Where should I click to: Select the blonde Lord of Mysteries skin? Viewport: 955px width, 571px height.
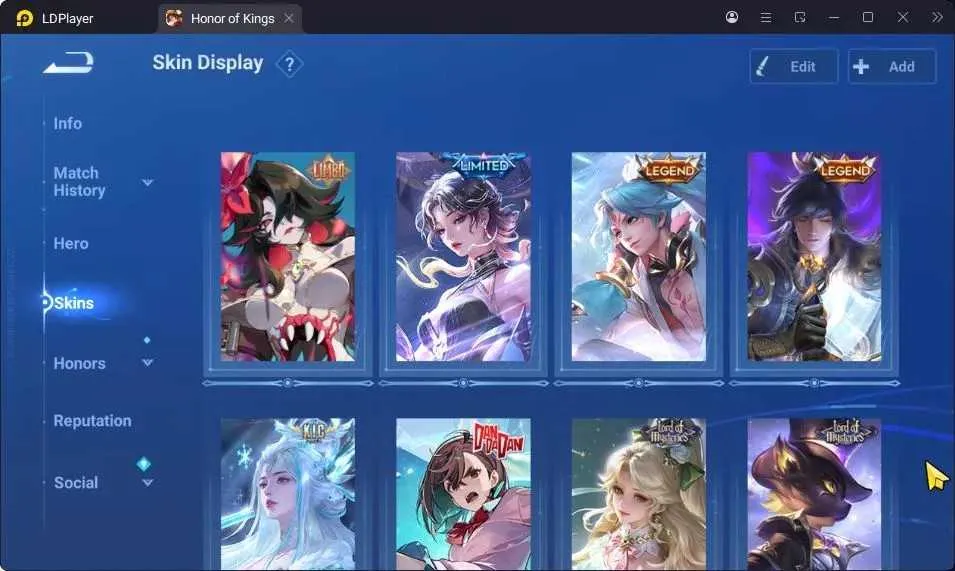[638, 494]
